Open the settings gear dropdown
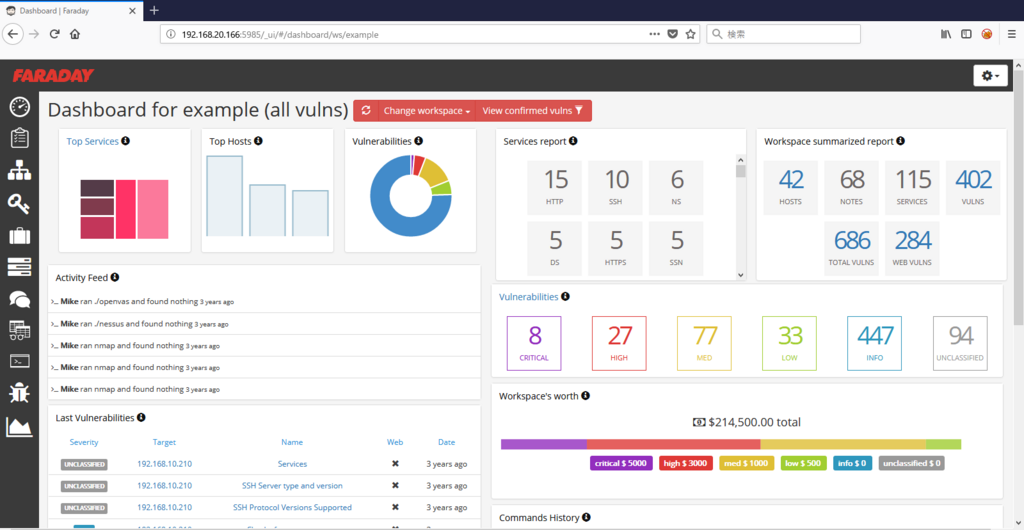This screenshot has width=1024, height=530. tap(990, 76)
